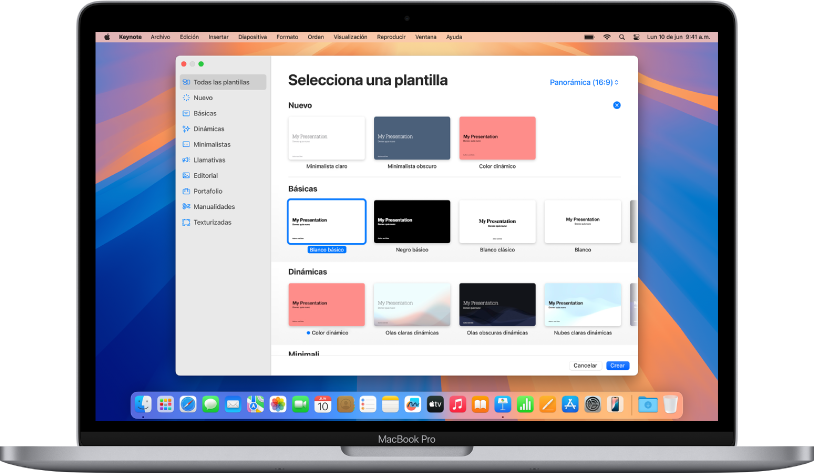Select the Blanco template thumbnail
Screen dimensions: 814x473
(582, 221)
